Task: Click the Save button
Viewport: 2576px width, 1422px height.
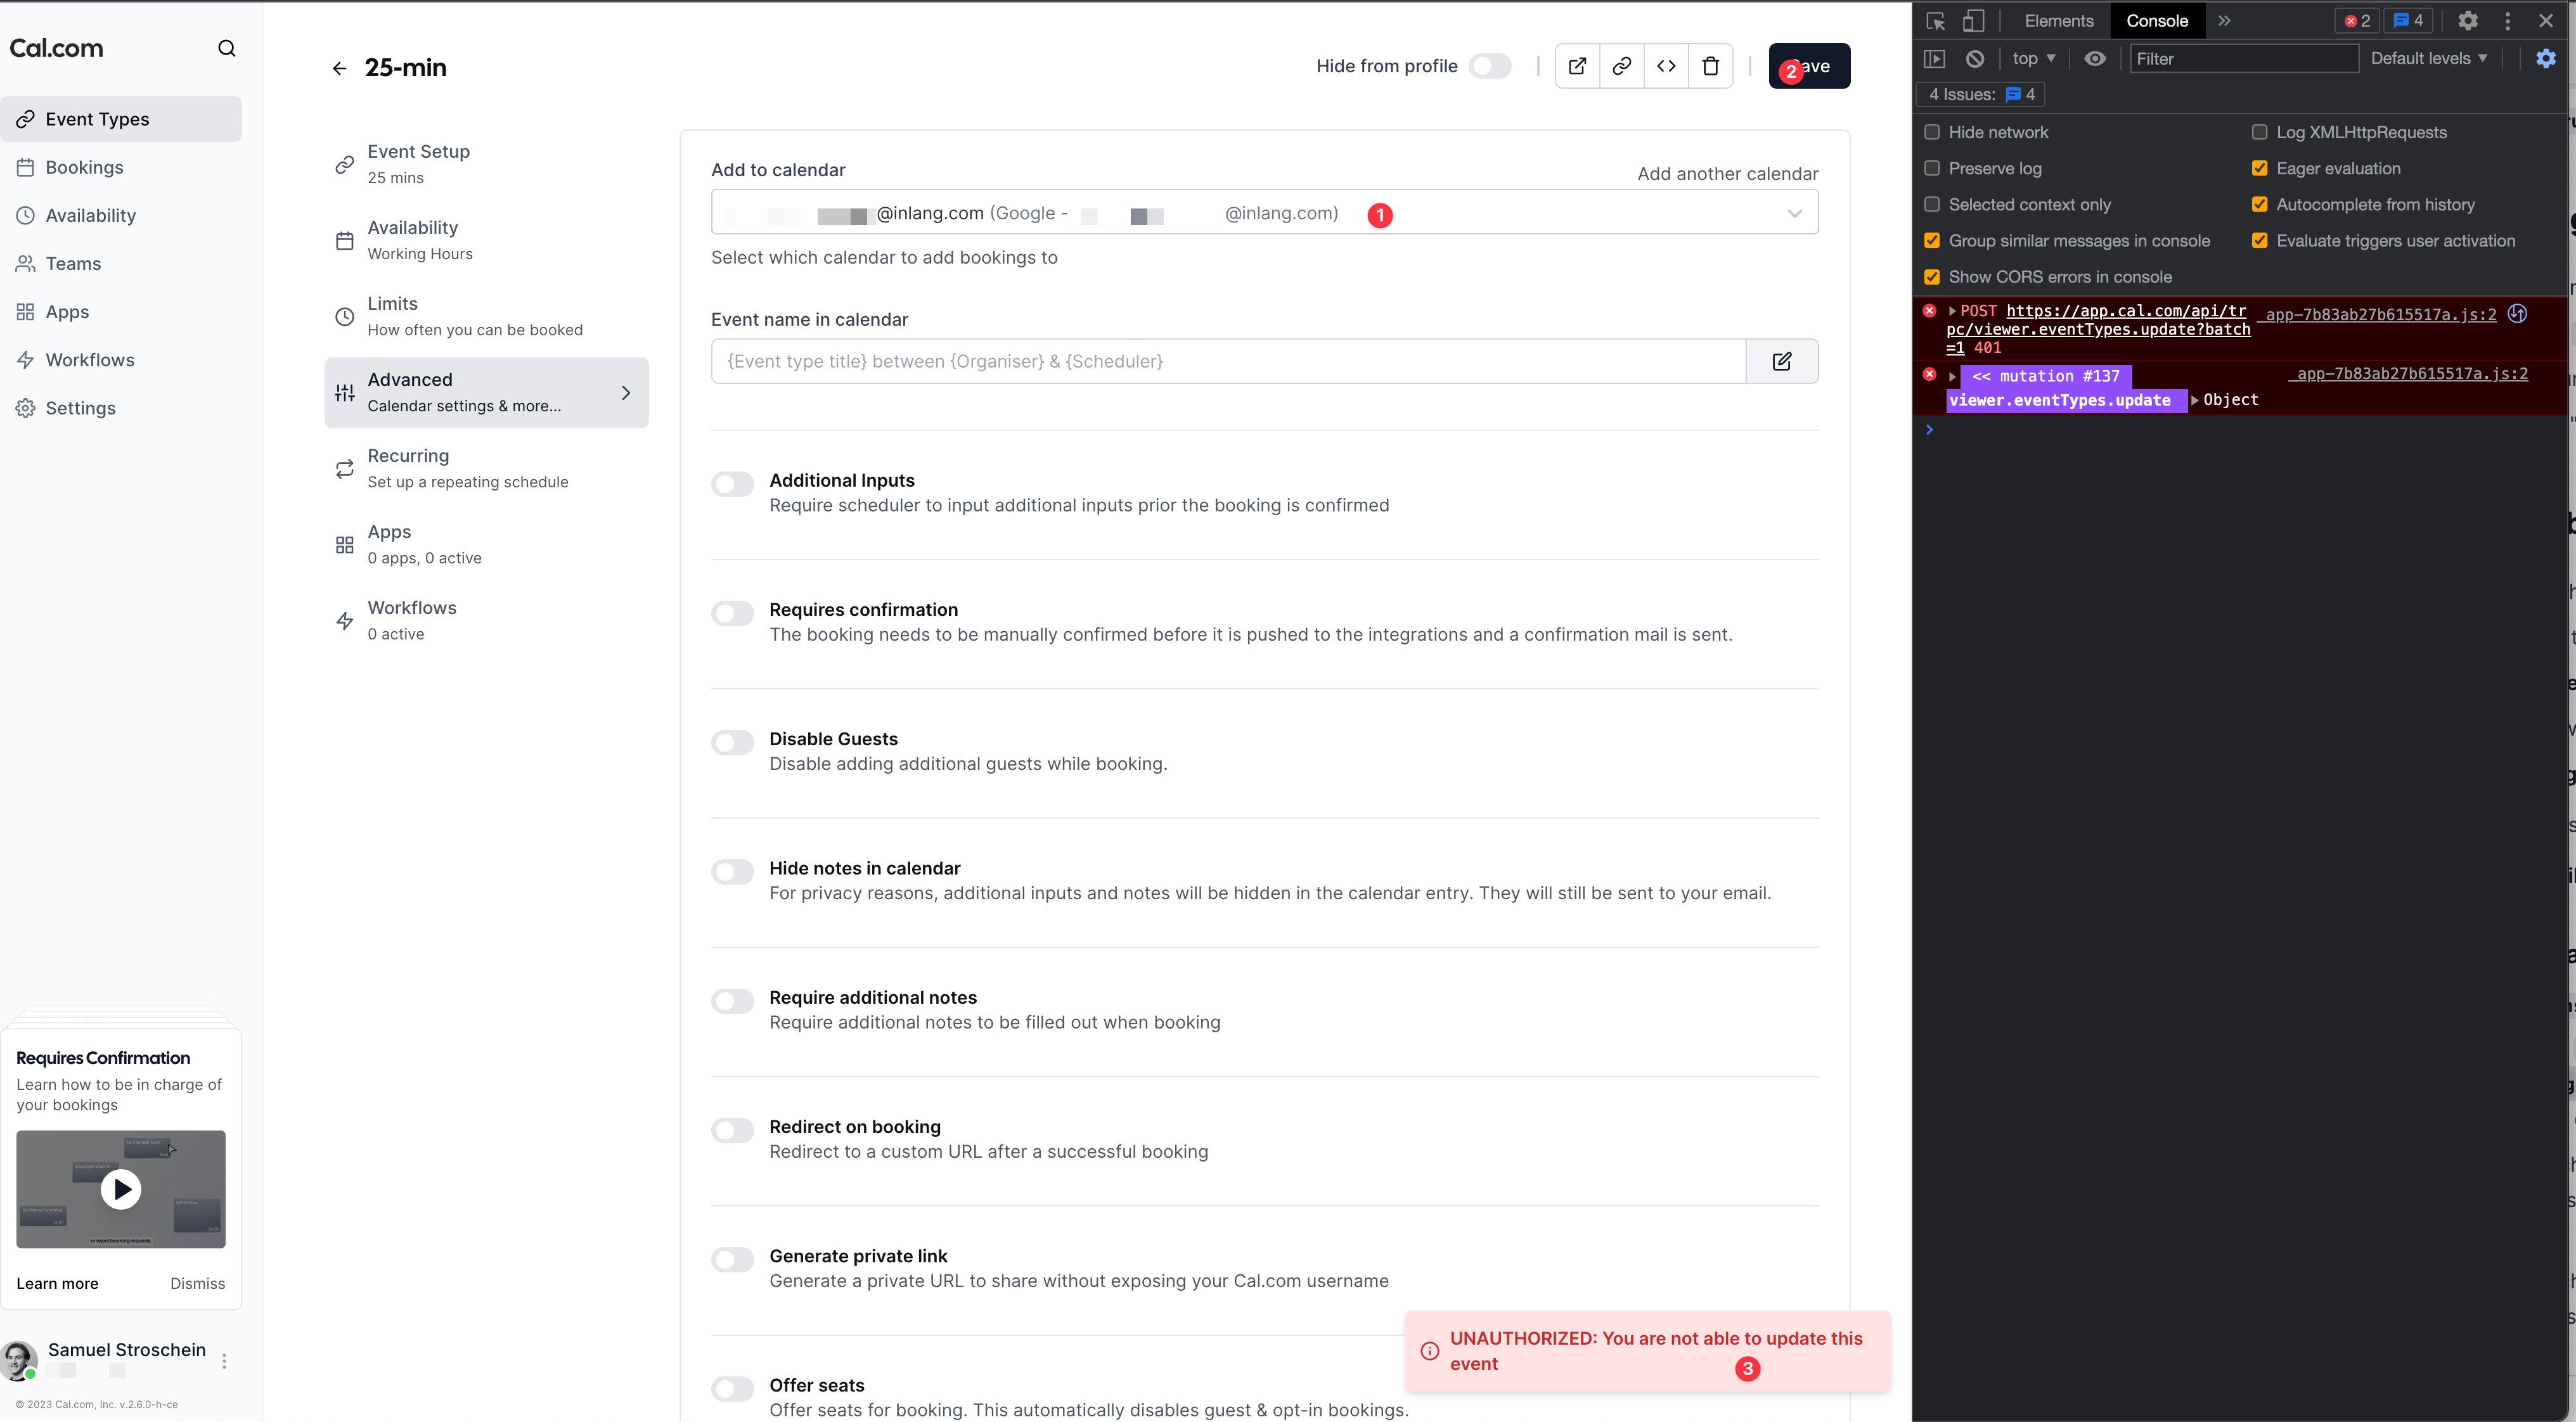Action: [1810, 66]
